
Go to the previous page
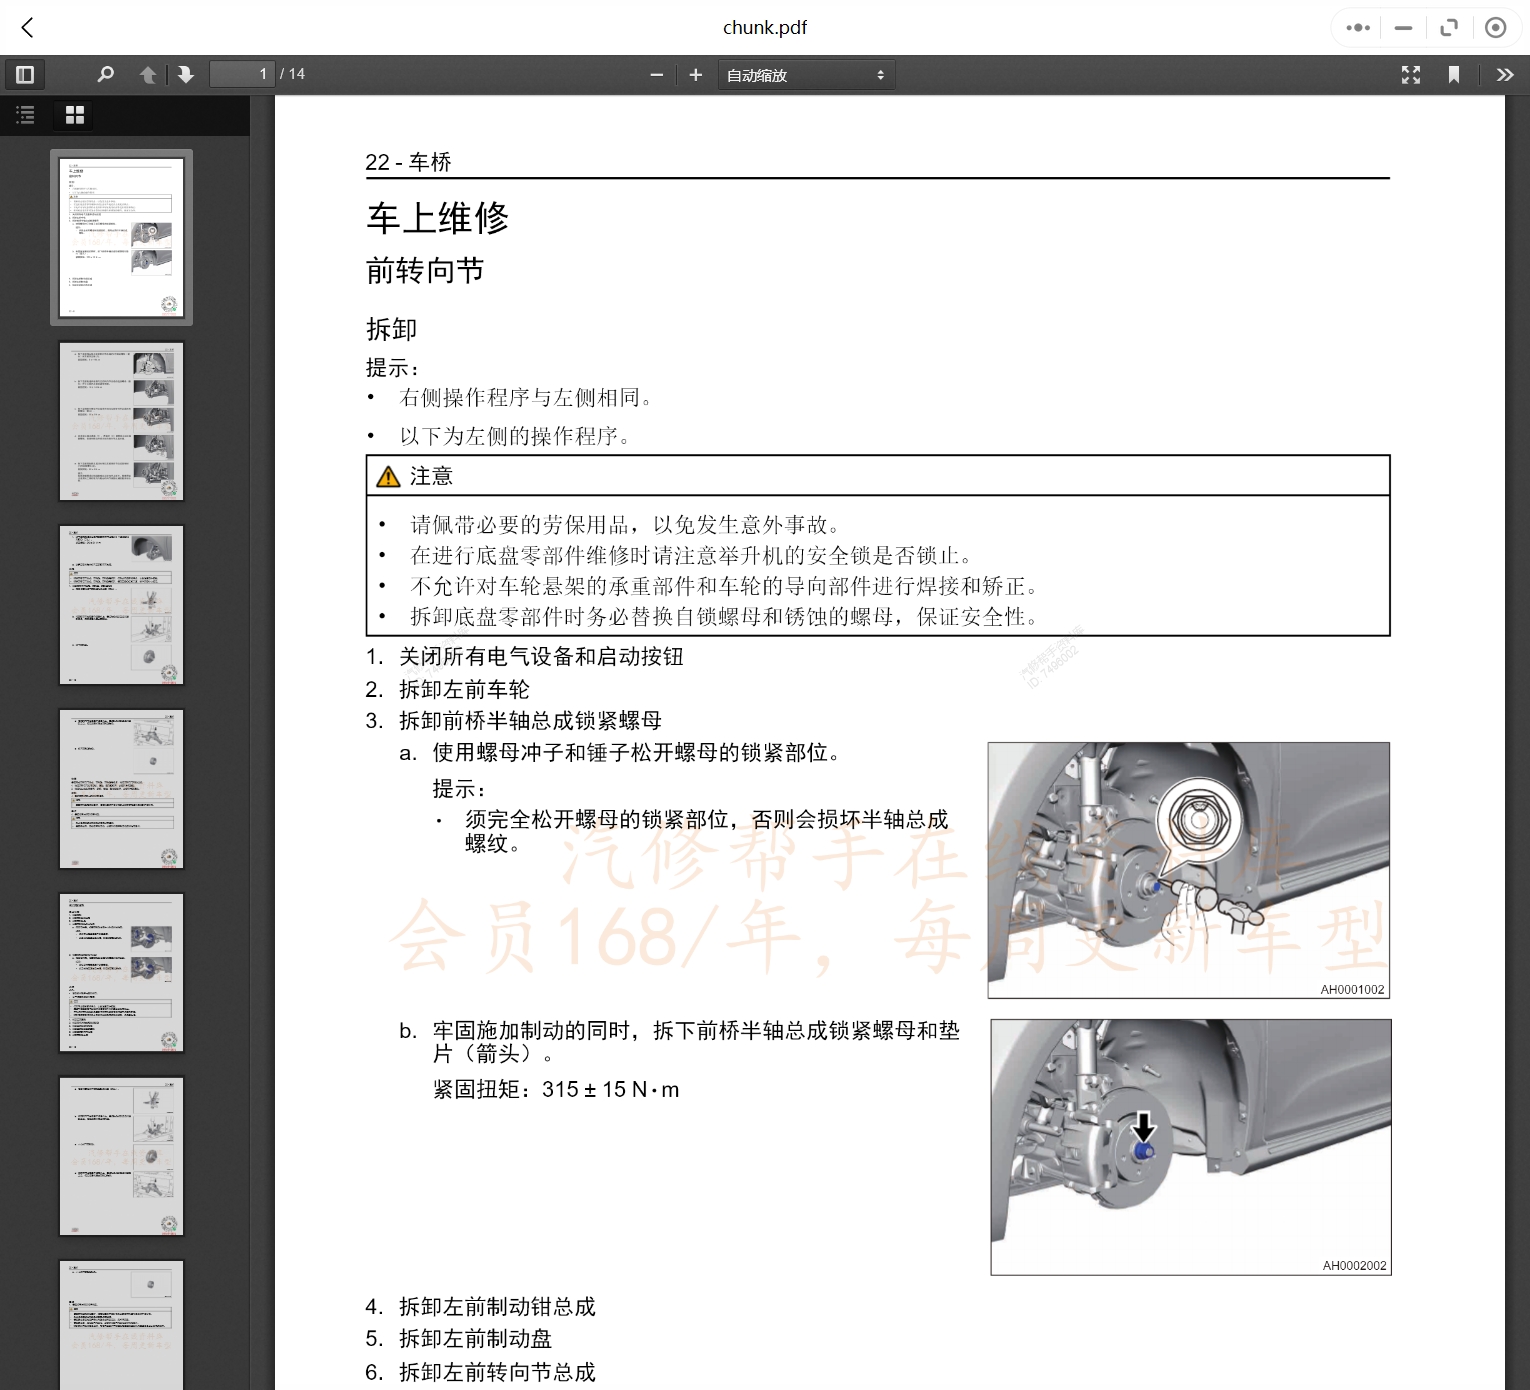point(147,74)
